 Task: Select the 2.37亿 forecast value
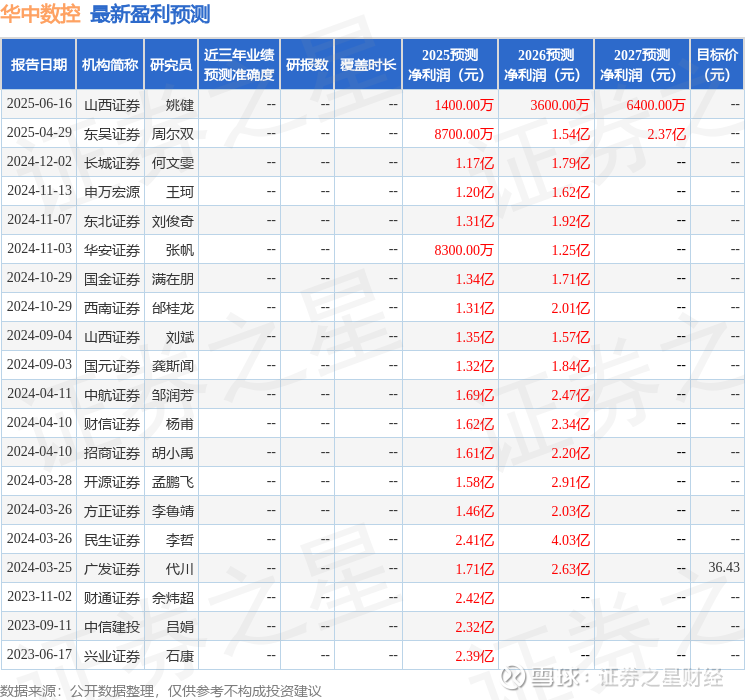click(x=666, y=134)
